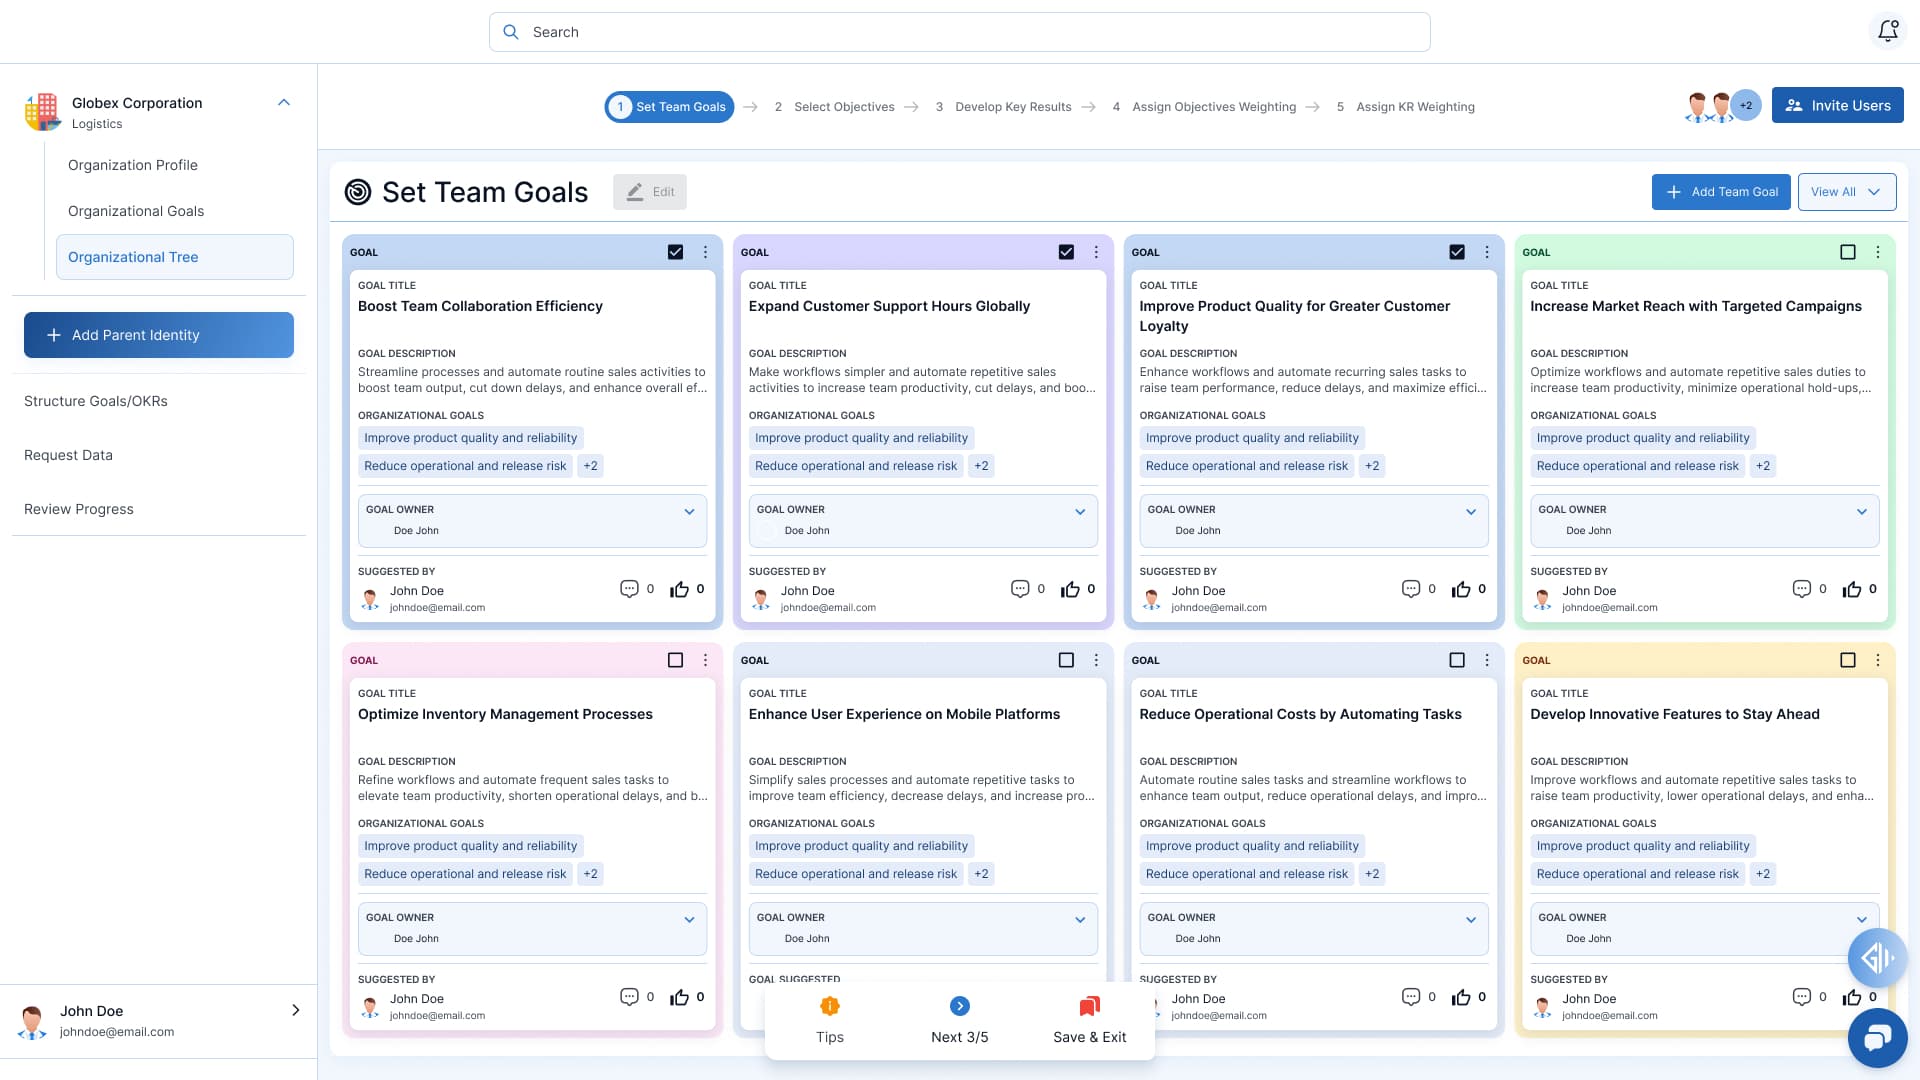Check the Optimize Inventory Management goal checkbox
Screen dimensions: 1920x1080
click(676, 660)
